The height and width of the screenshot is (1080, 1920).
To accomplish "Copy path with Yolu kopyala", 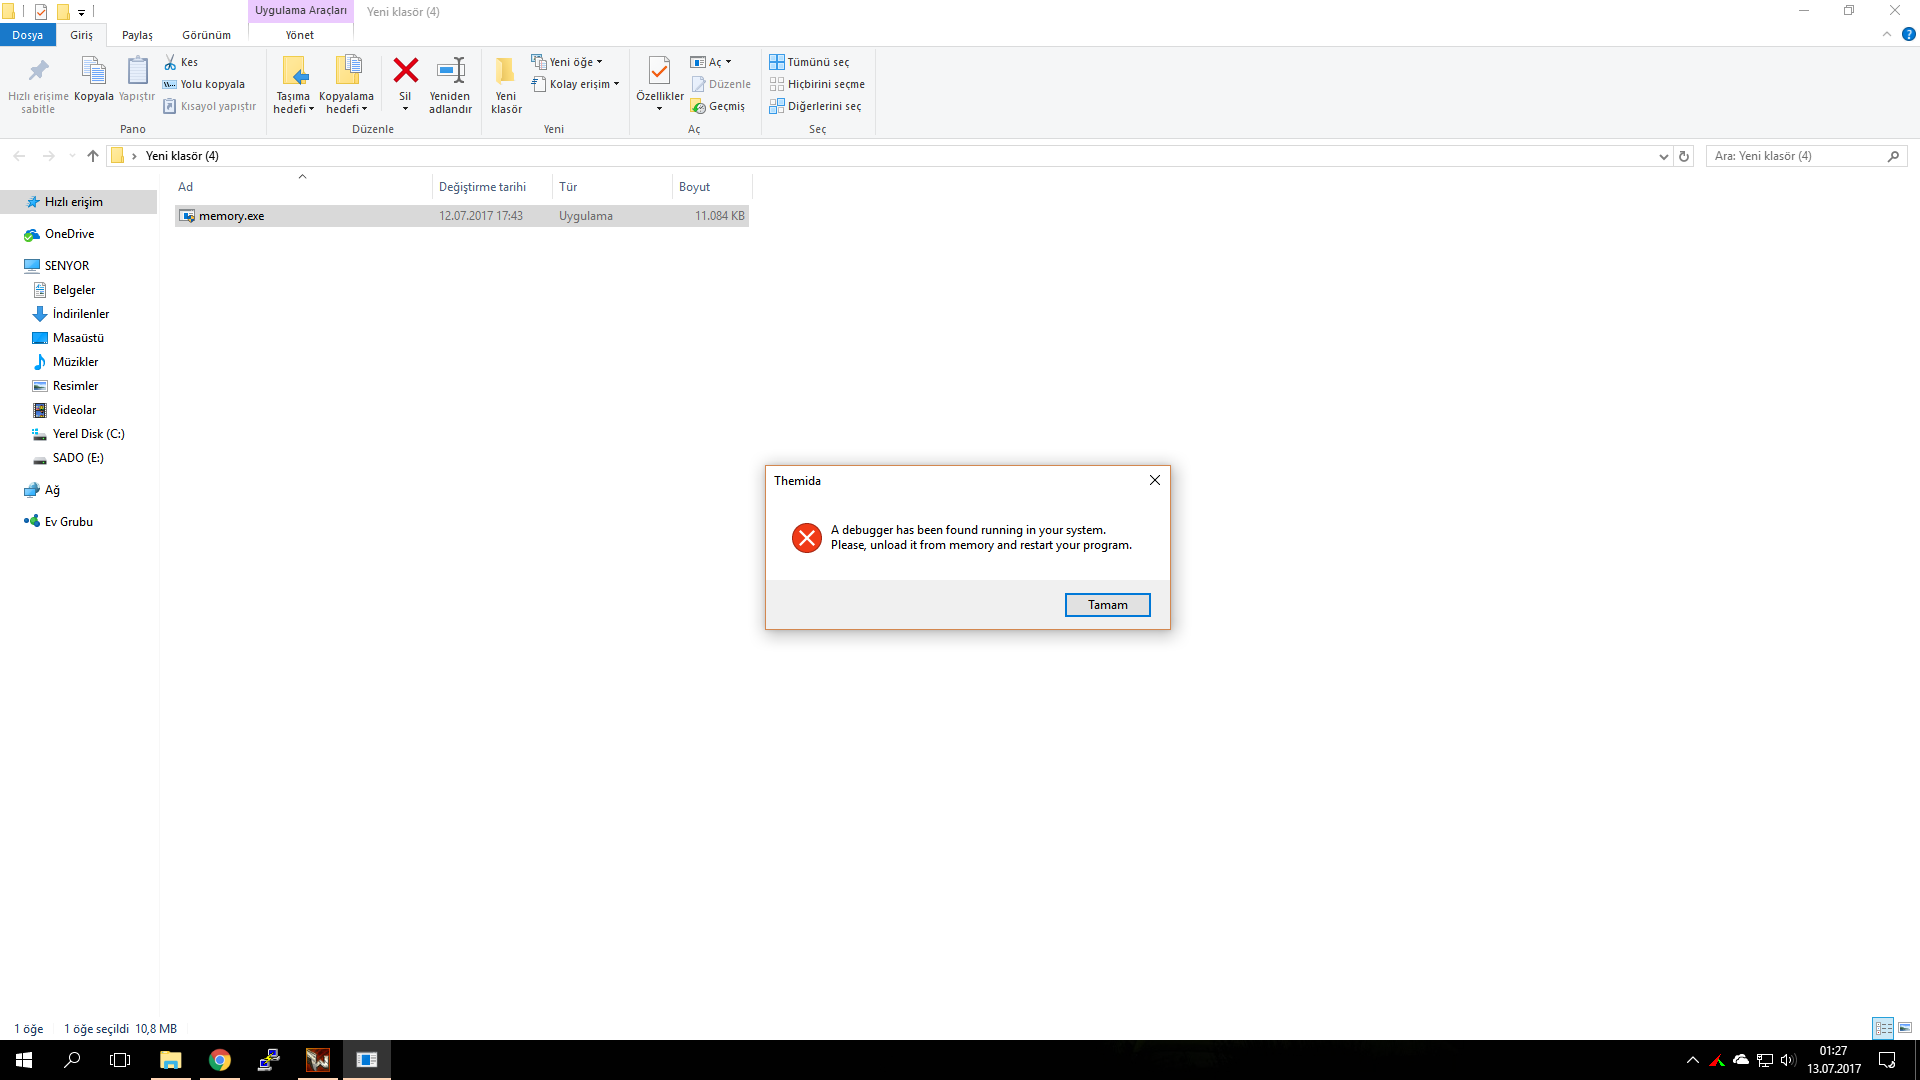I will pos(204,84).
